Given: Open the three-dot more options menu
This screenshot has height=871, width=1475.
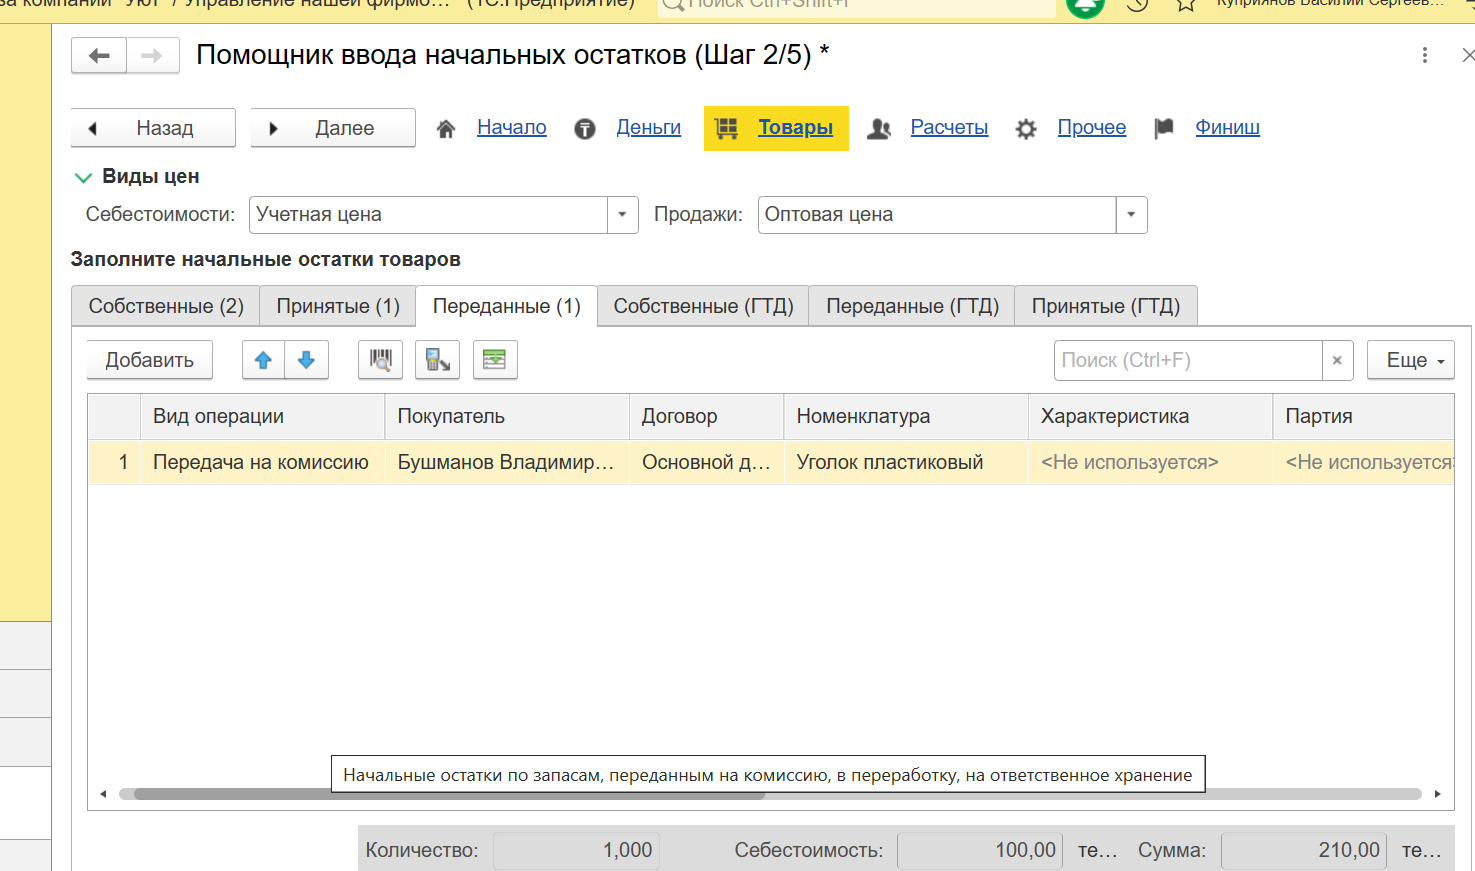Looking at the screenshot, I should click(1424, 56).
